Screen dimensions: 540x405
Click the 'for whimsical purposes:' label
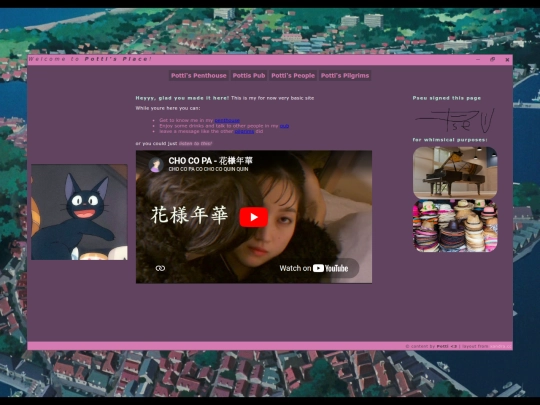pyautogui.click(x=450, y=140)
